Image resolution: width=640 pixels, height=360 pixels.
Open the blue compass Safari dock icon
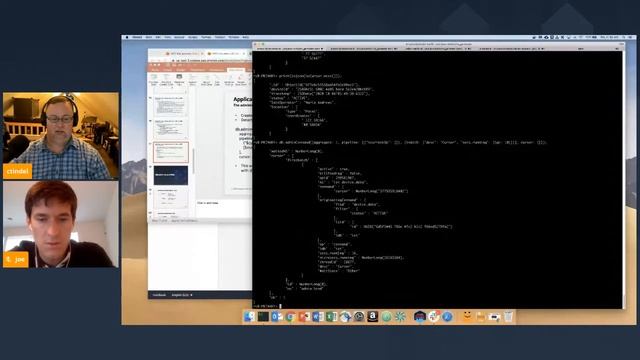447,316
